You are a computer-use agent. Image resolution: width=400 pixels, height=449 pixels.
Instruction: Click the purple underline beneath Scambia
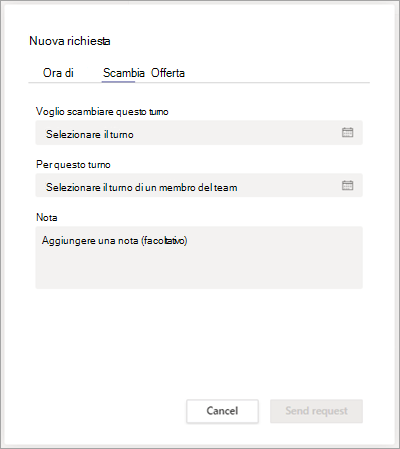coord(118,81)
